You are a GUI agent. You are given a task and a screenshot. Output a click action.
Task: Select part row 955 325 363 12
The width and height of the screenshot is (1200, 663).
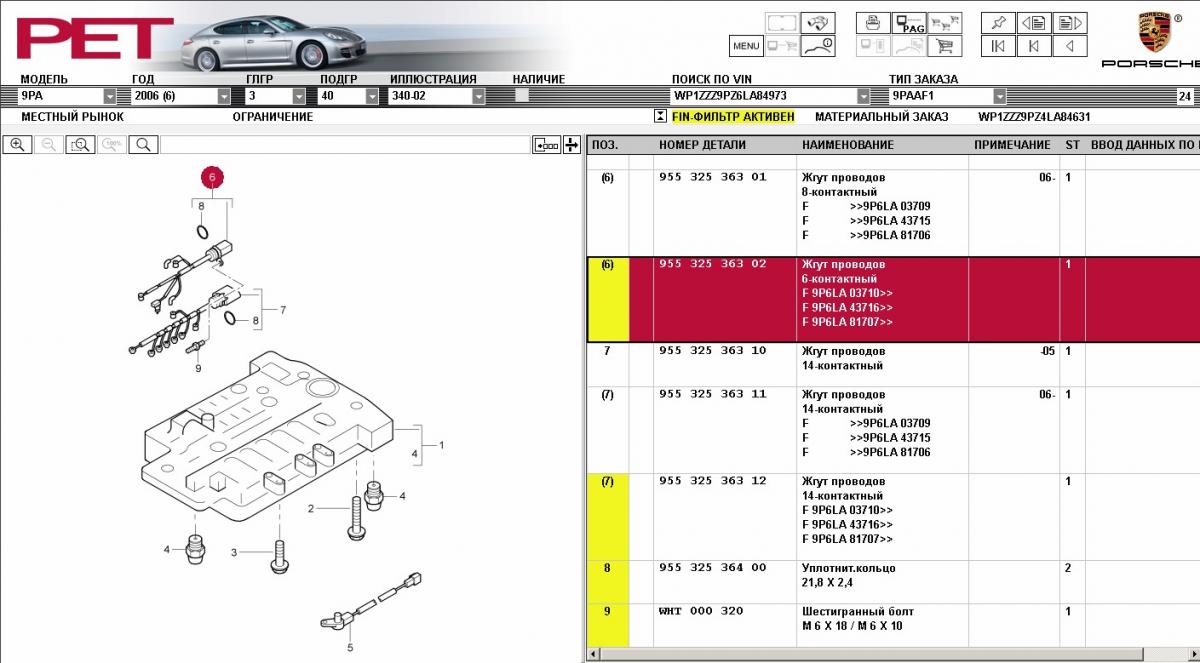tap(712, 481)
